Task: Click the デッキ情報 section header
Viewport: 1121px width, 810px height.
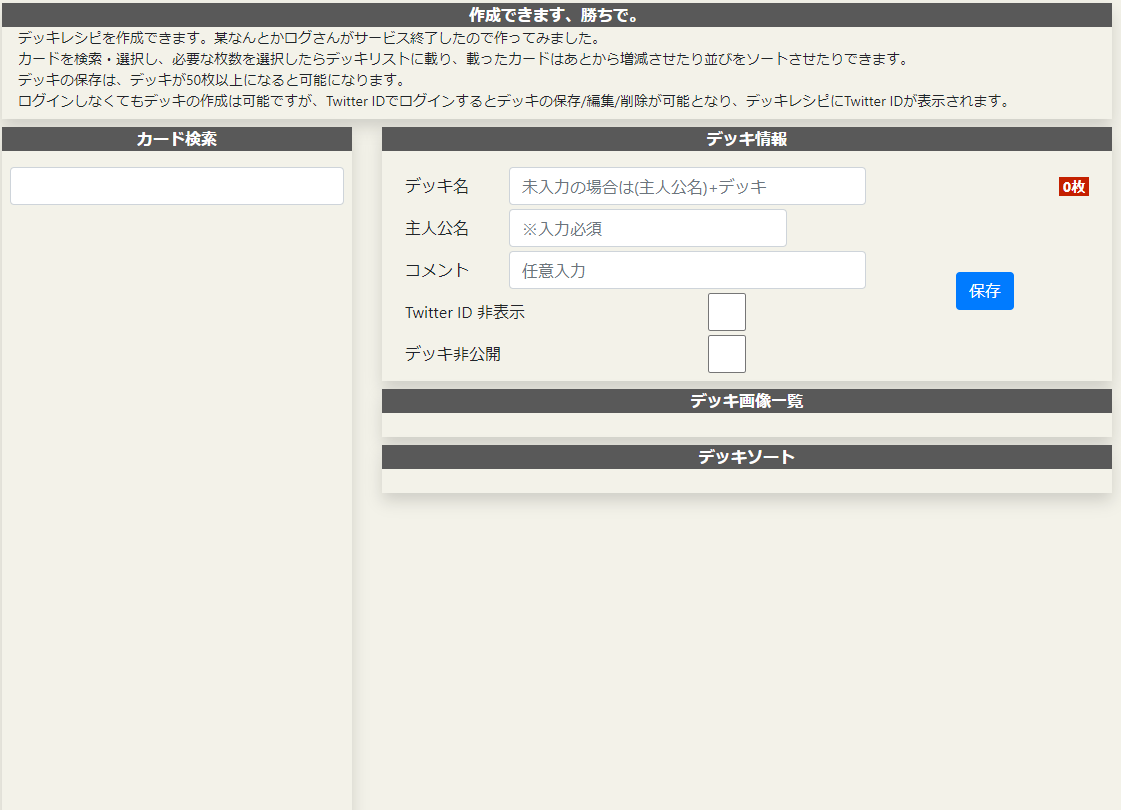Action: pyautogui.click(x=745, y=139)
